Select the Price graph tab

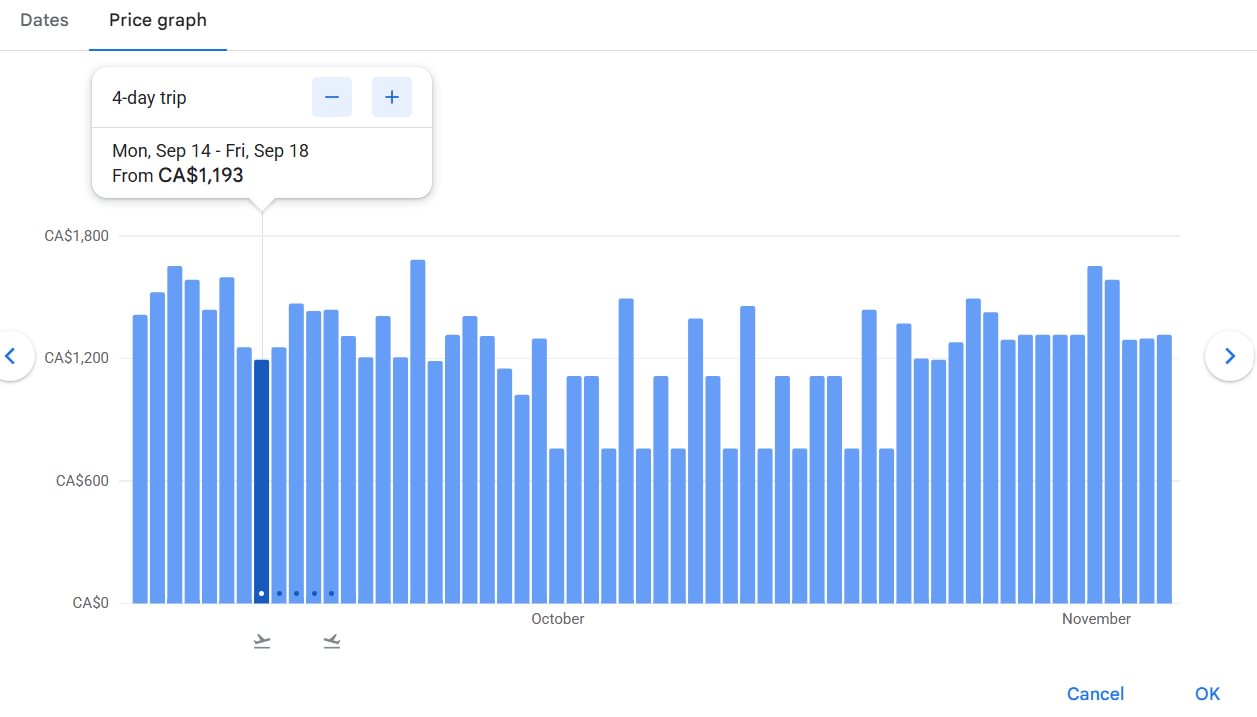click(x=158, y=20)
